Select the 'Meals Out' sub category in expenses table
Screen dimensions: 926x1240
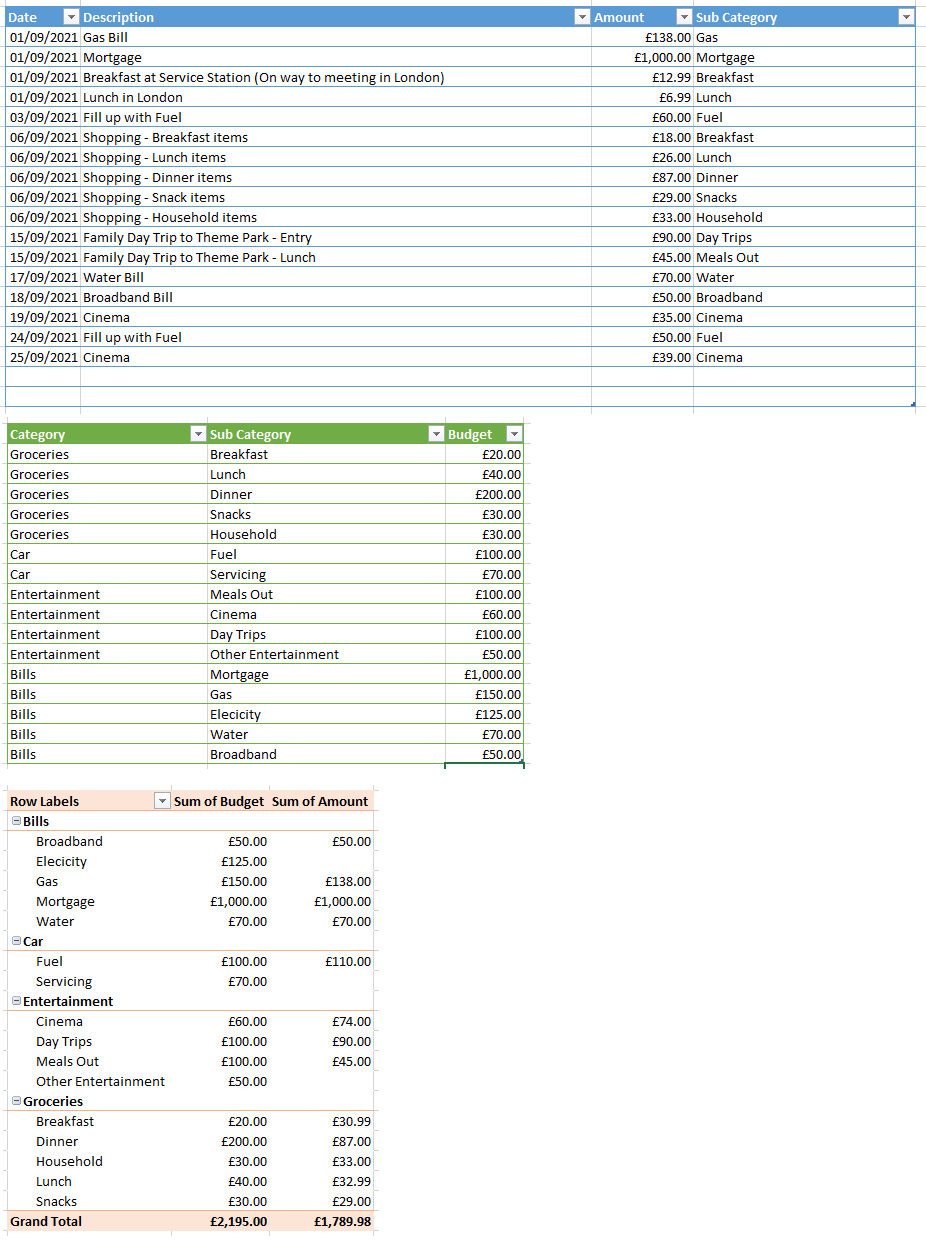coord(804,257)
